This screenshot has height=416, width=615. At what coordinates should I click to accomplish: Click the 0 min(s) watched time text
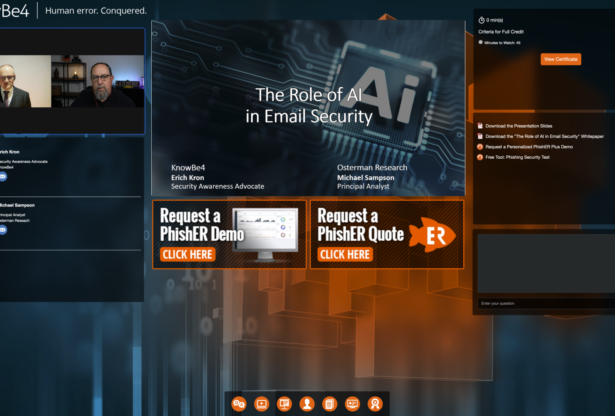495,20
